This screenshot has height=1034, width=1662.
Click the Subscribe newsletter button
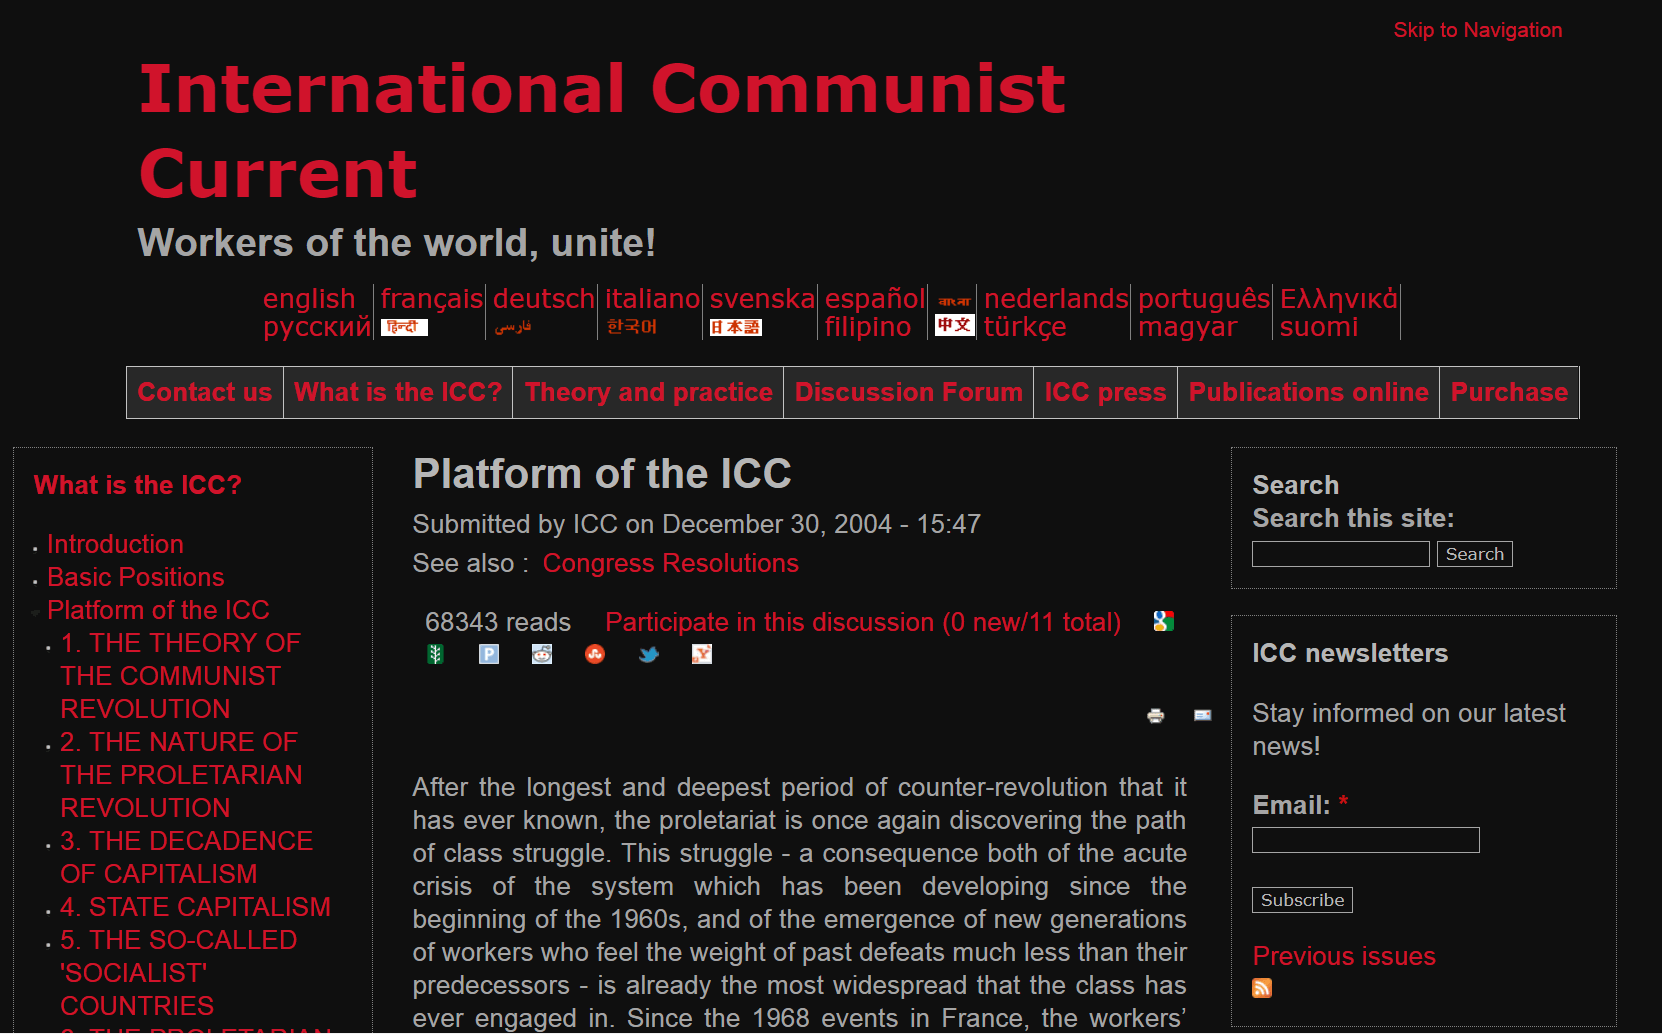(1302, 900)
